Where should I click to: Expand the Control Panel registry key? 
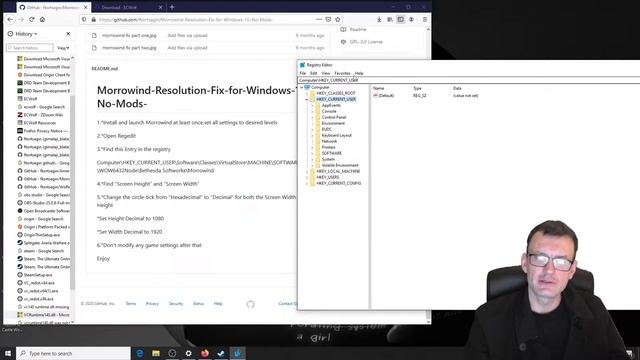312,117
